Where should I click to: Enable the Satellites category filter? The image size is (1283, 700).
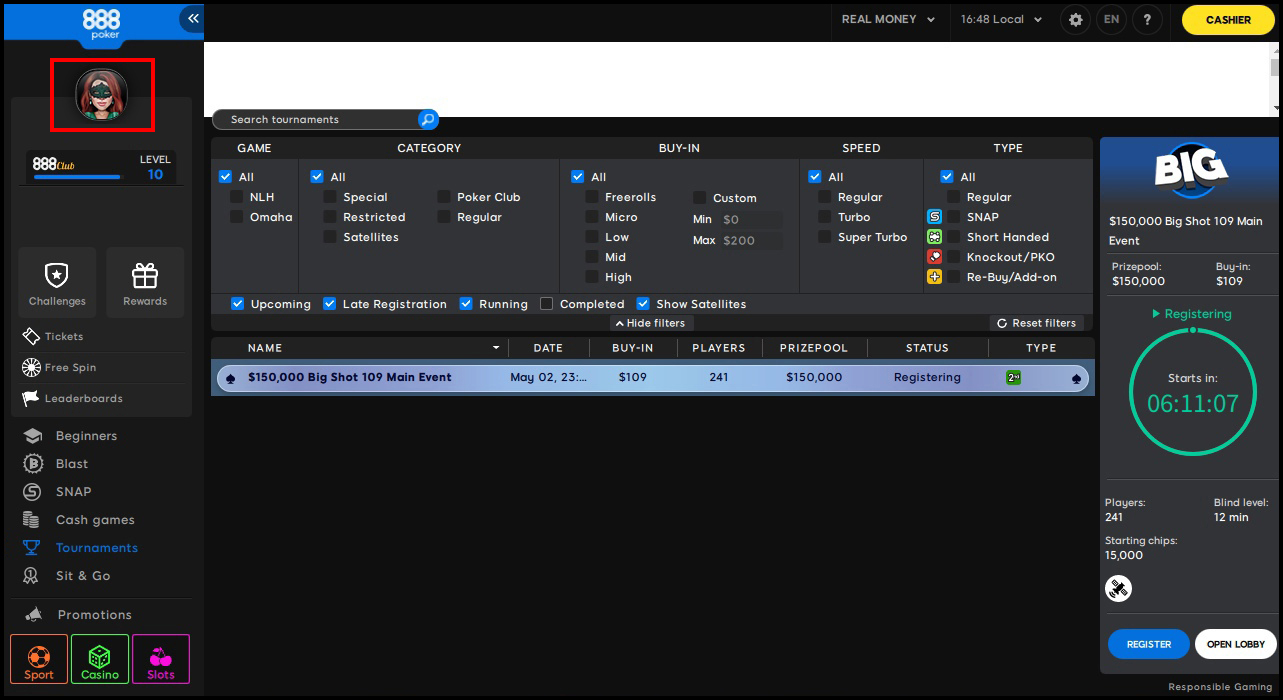[x=330, y=237]
